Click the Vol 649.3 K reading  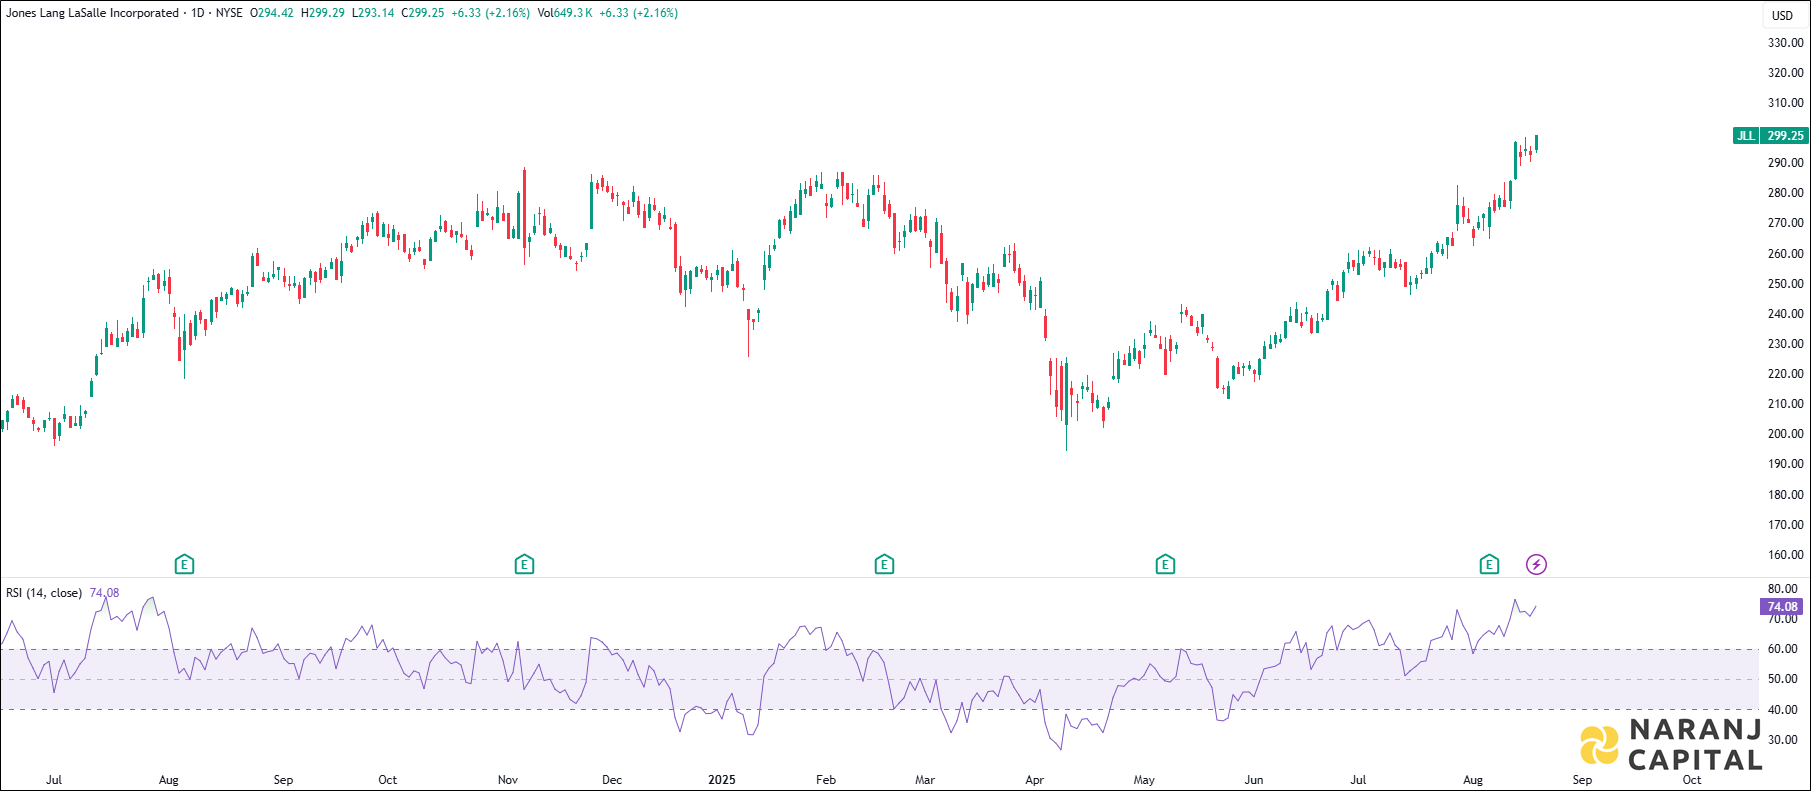pos(564,13)
